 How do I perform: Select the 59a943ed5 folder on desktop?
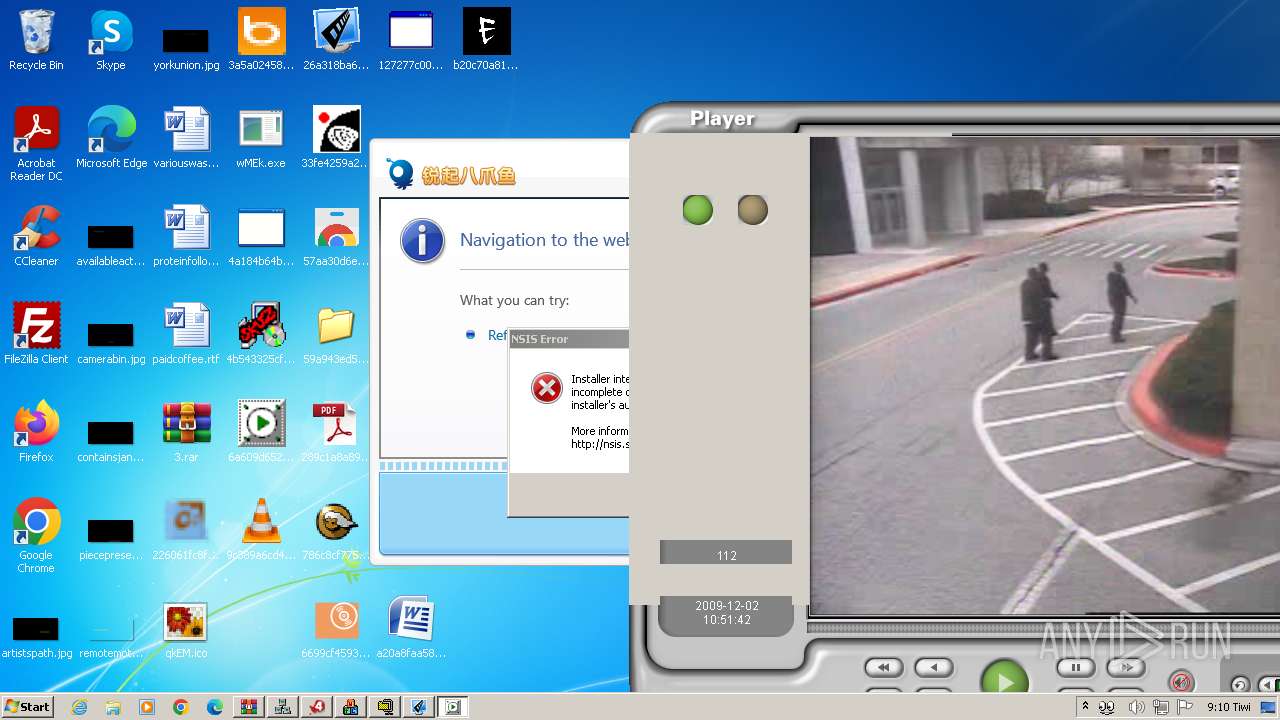336,334
